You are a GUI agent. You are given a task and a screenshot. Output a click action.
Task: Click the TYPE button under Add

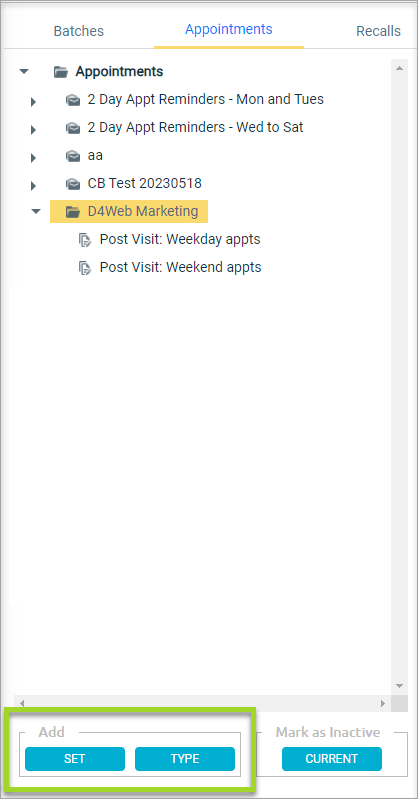click(185, 759)
